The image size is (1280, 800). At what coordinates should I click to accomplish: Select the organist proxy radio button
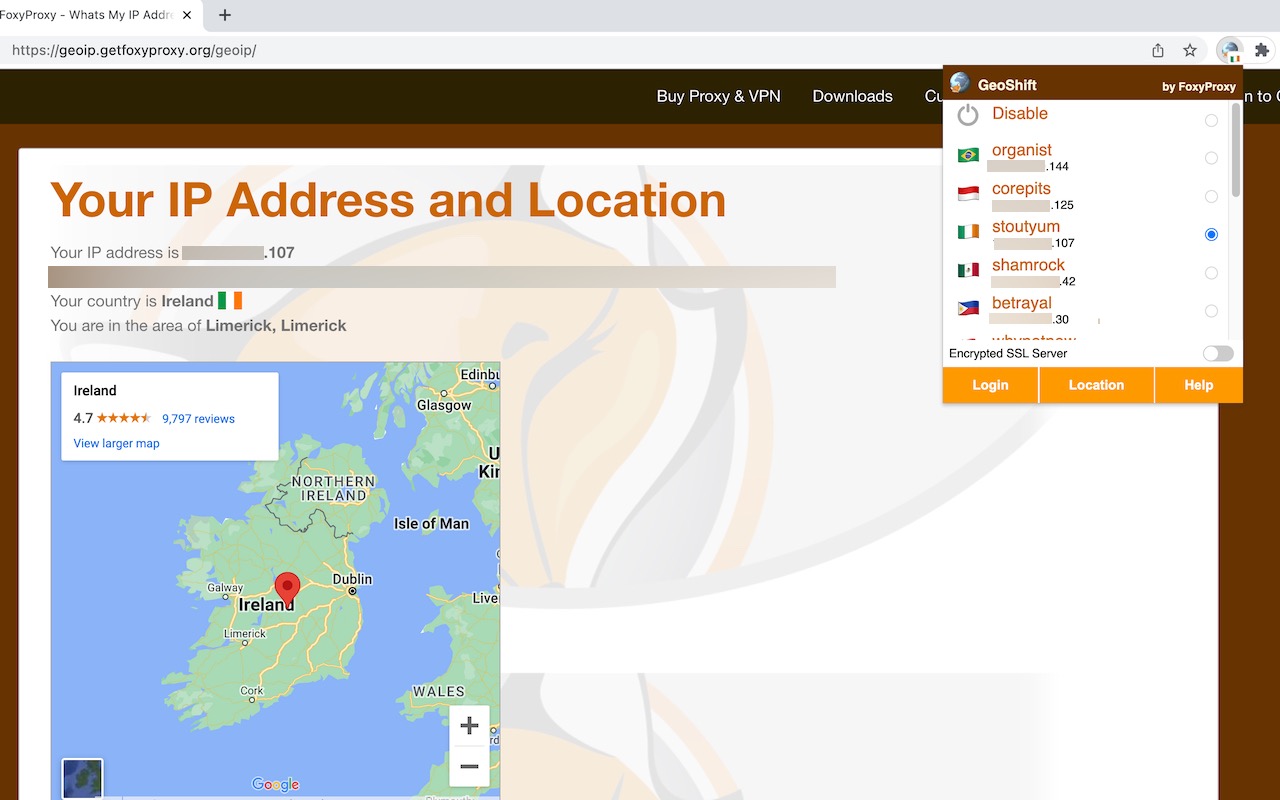point(1211,158)
